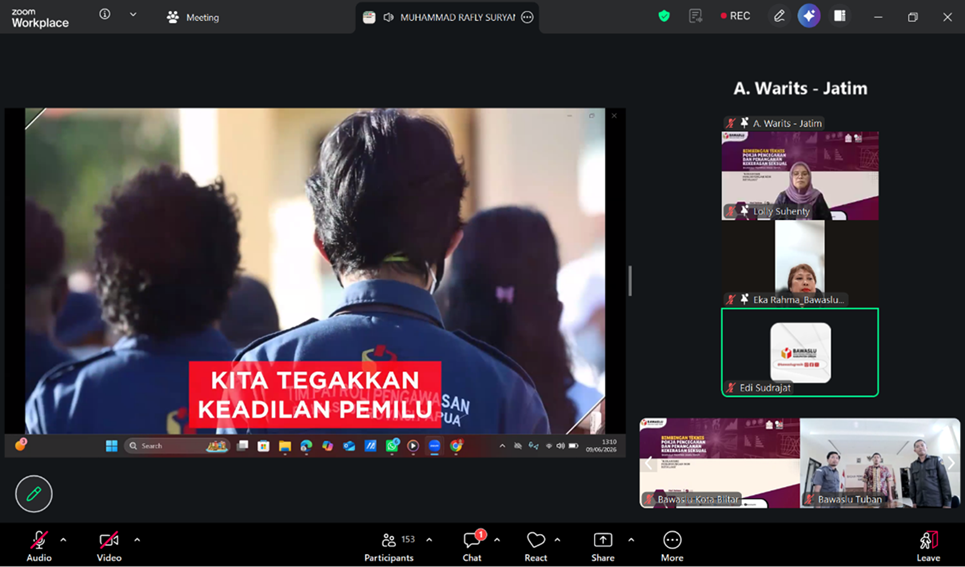This screenshot has width=965, height=567.
Task: Click the divider handle between share and gallery
Action: pyautogui.click(x=630, y=281)
